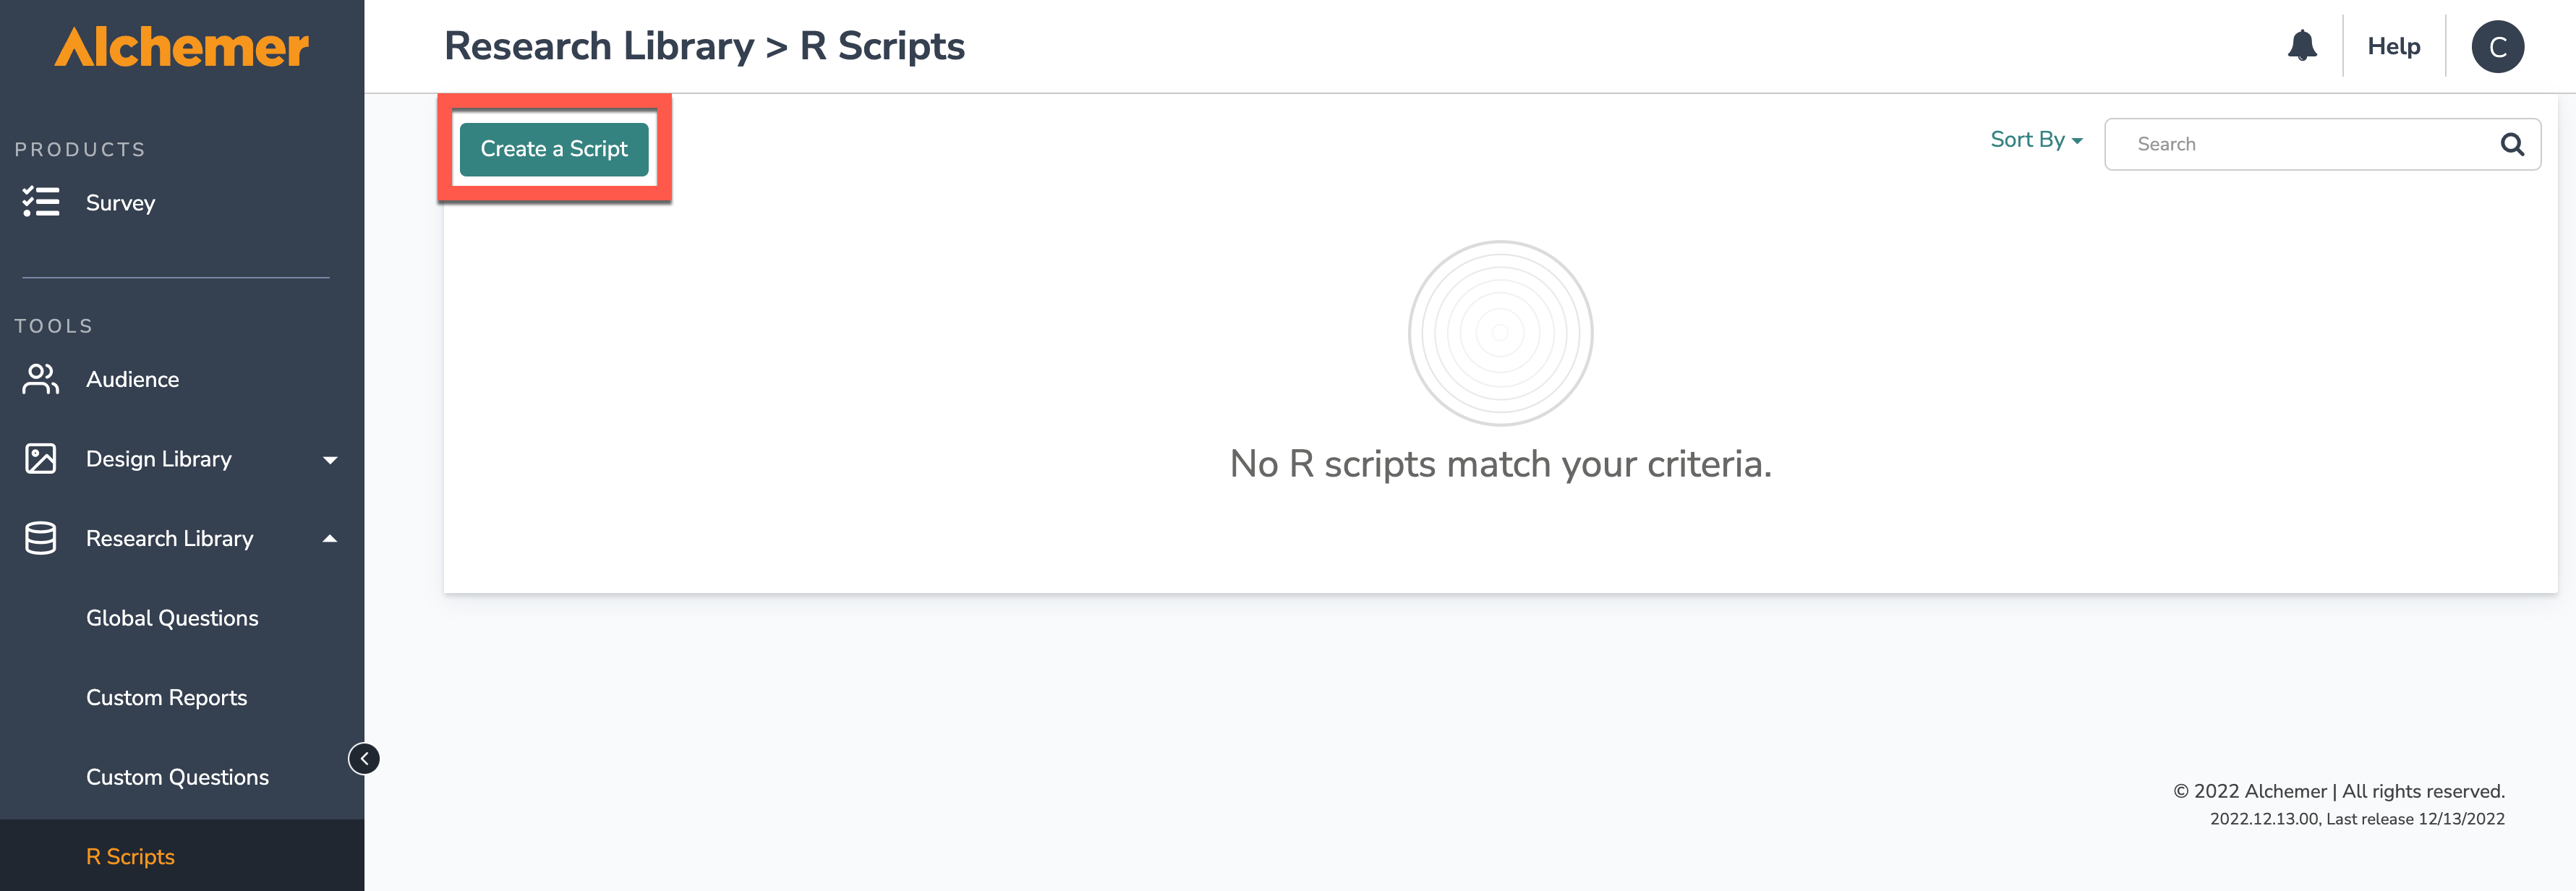Click the Alchemer logo
The image size is (2576, 891).
tap(182, 47)
